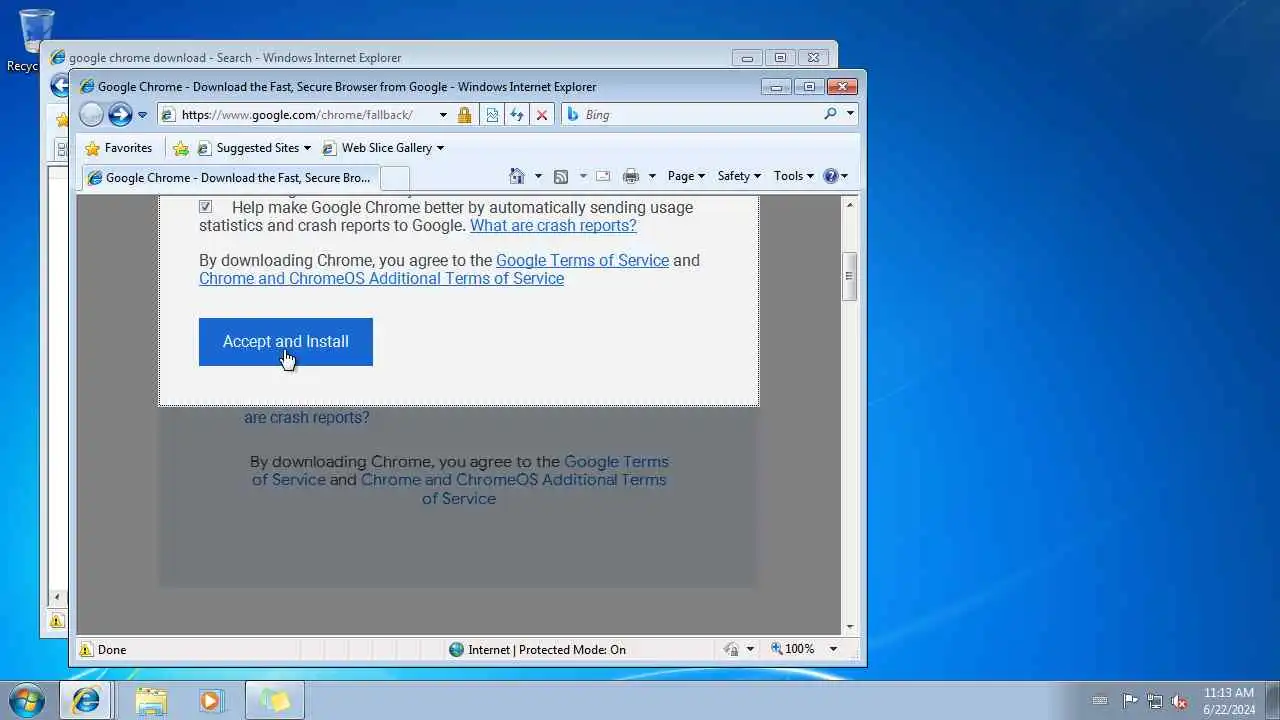Click the RSS Feeds icon
The image size is (1280, 720).
561,176
